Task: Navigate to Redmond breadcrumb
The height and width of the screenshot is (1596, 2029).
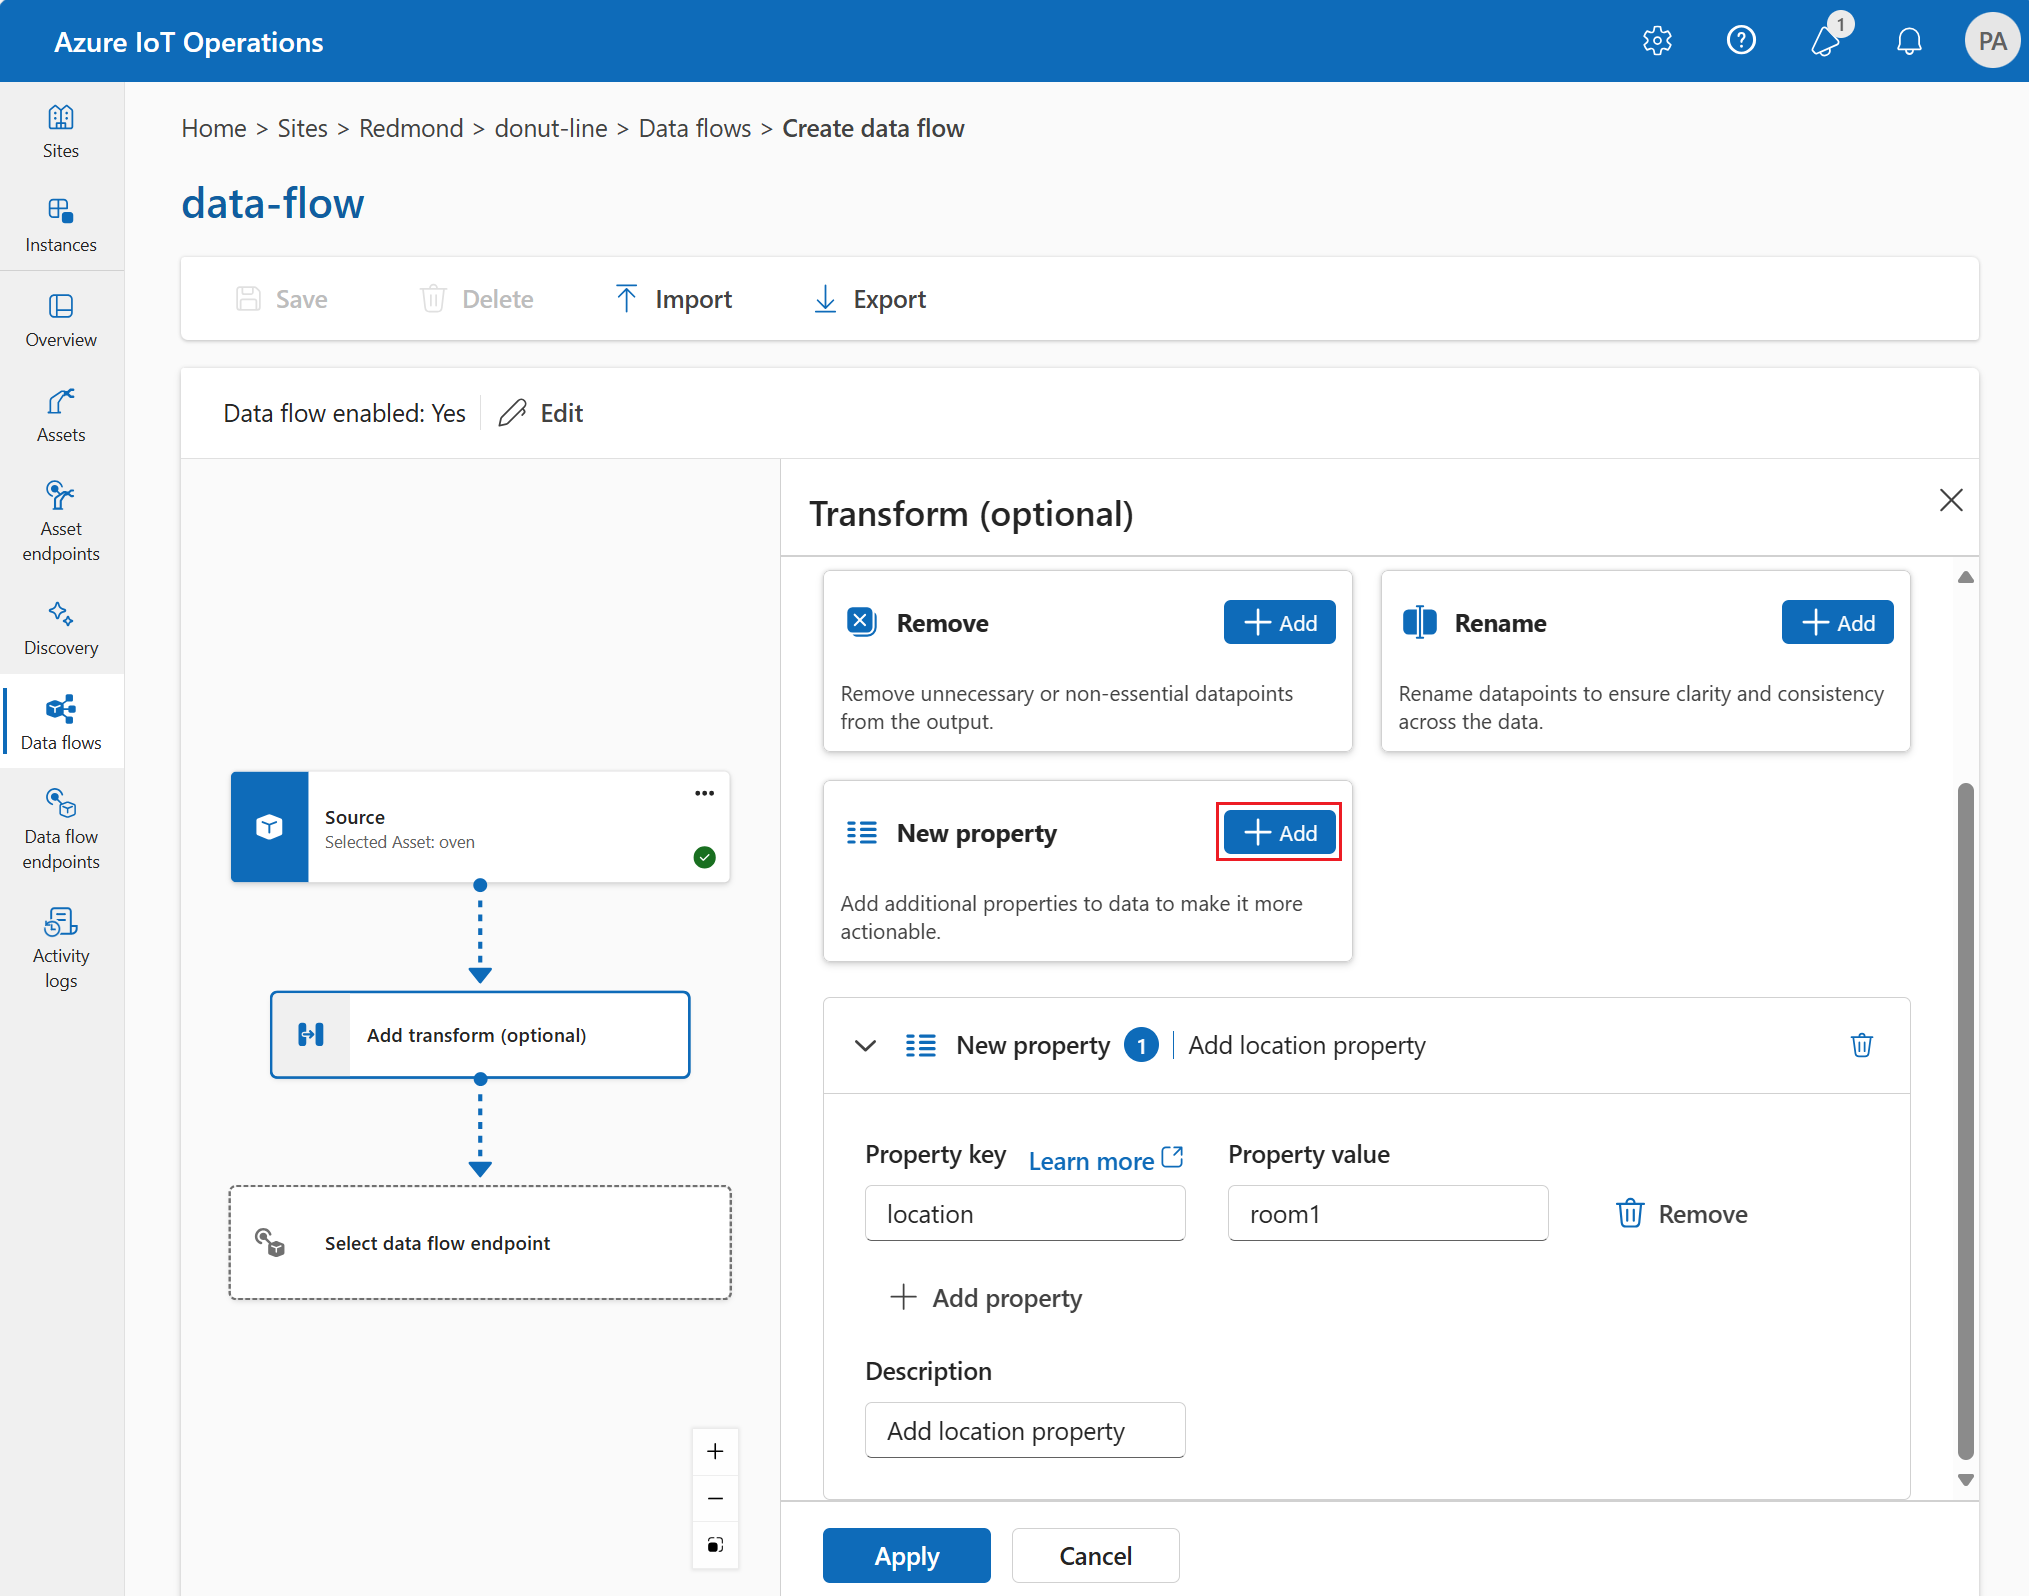Action: pos(410,128)
